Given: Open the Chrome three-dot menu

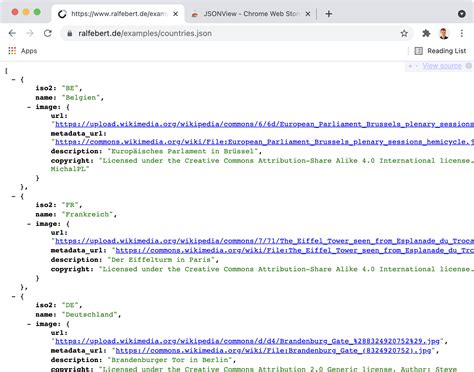Looking at the screenshot, I should coord(462,33).
